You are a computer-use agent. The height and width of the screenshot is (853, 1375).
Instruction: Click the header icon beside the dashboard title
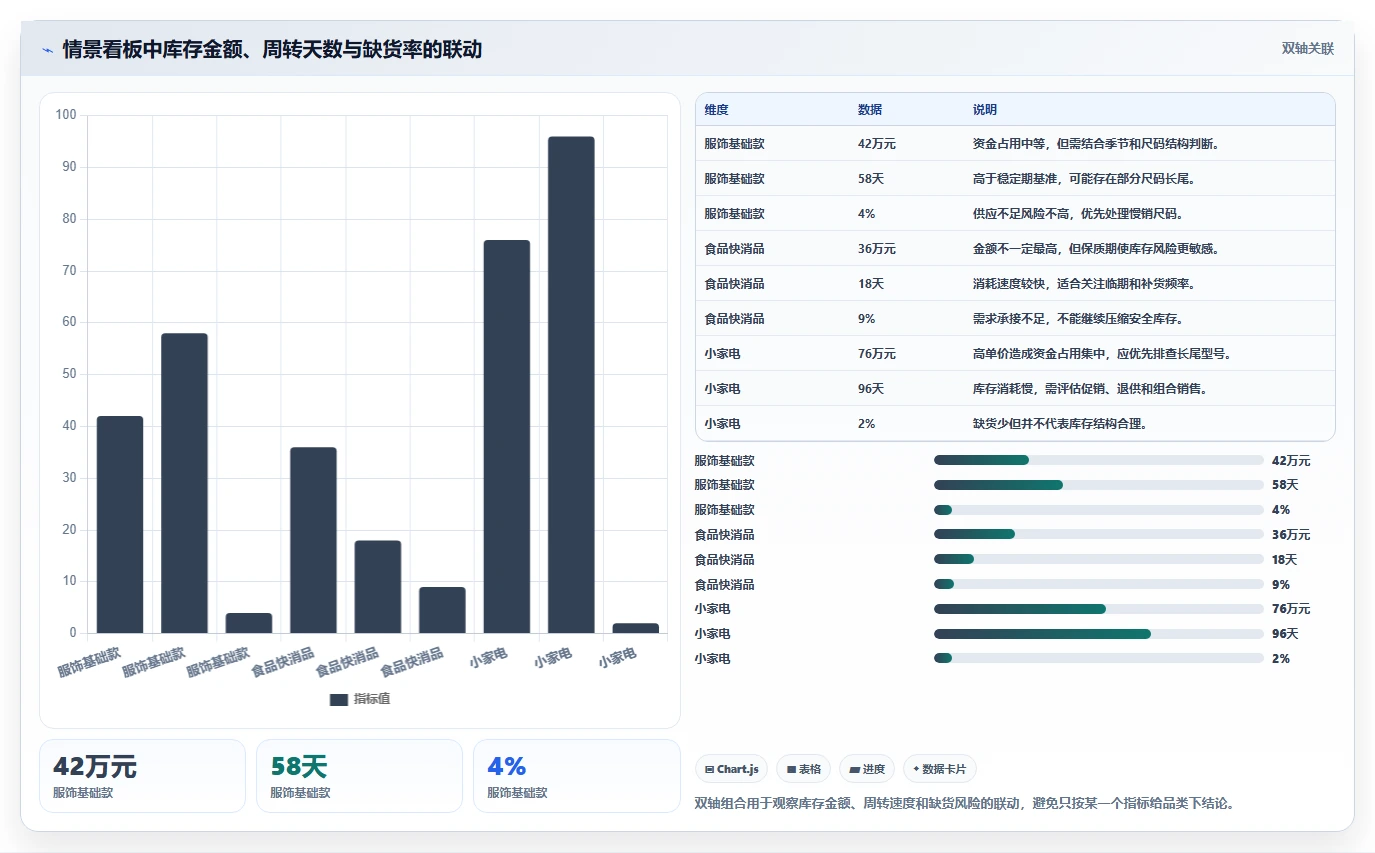coord(47,50)
